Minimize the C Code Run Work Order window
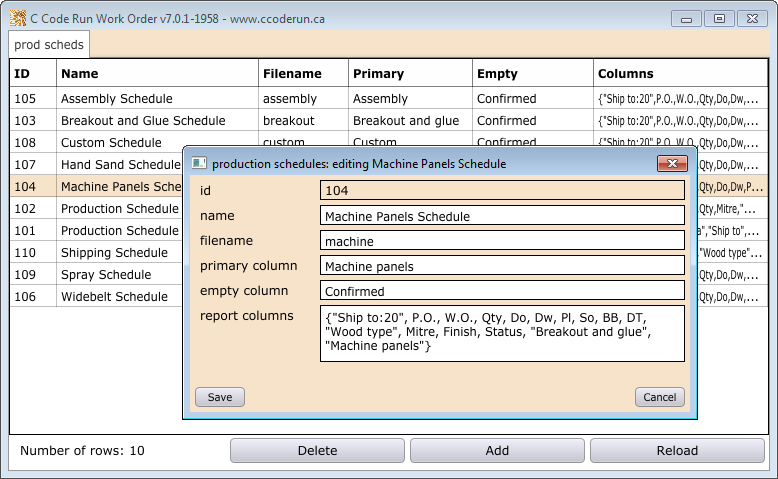Screen dimensions: 778x479 point(686,19)
